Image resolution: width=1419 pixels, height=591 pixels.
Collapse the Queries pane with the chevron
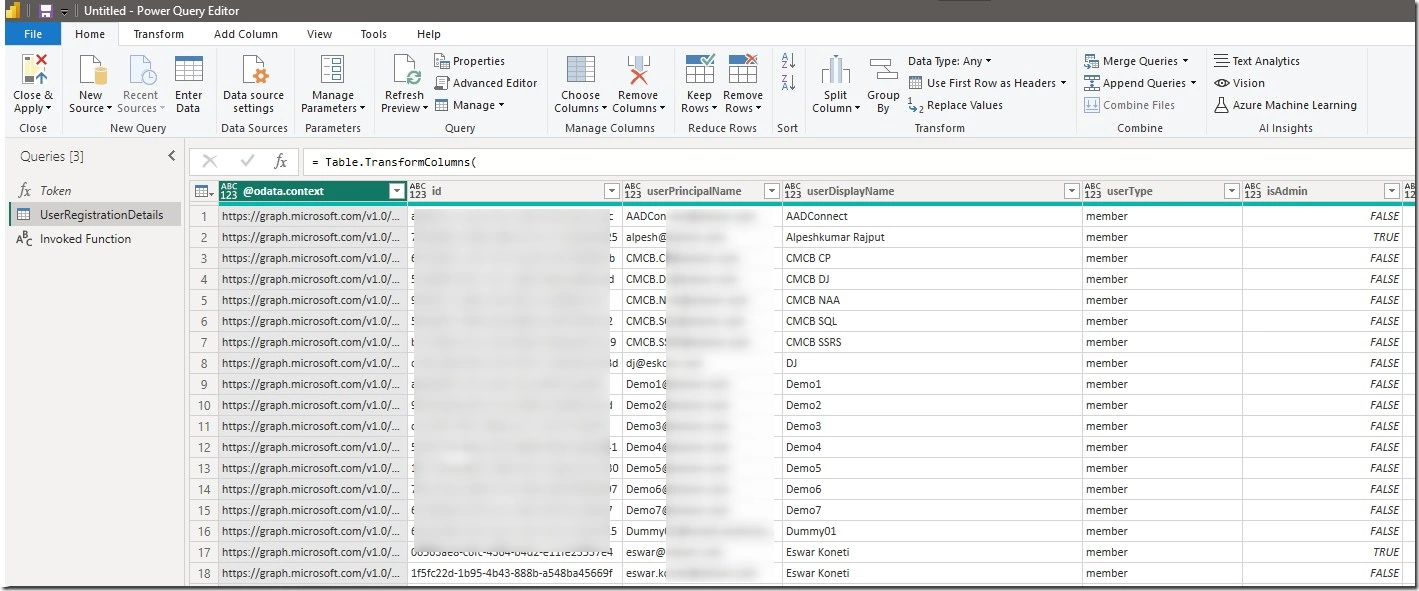point(171,156)
